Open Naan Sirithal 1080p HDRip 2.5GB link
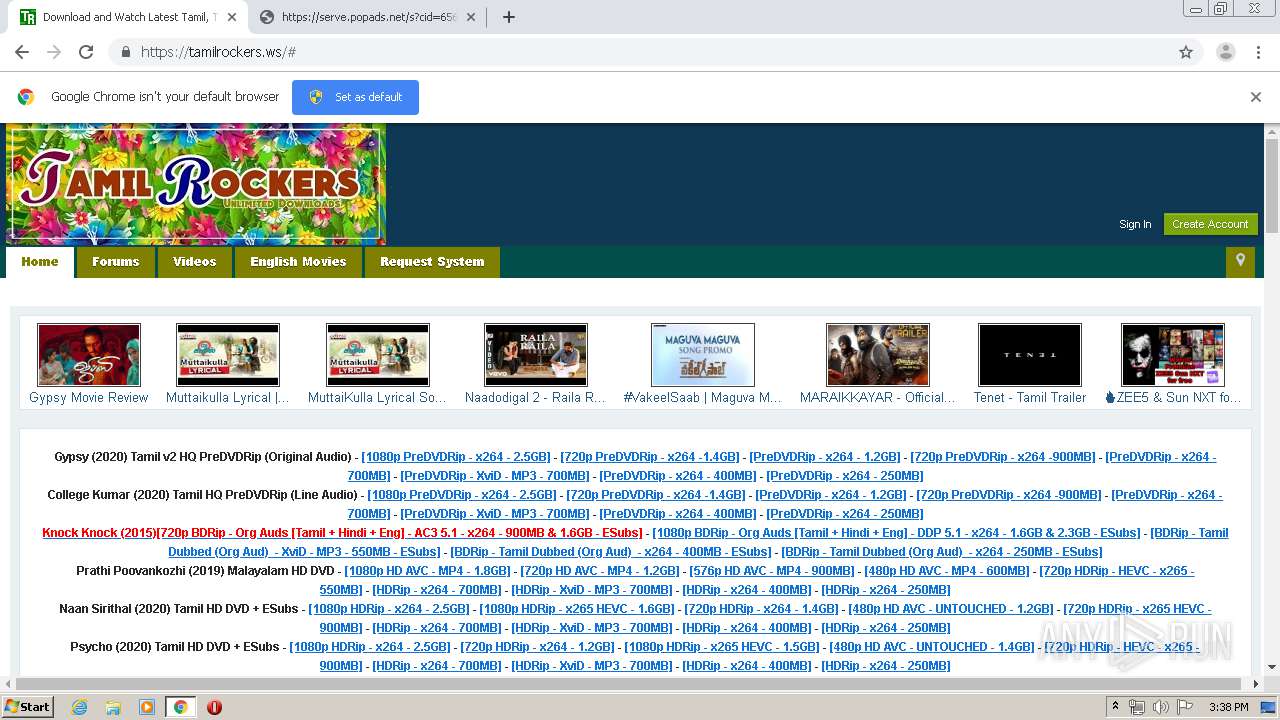The image size is (1280, 720). pos(389,609)
